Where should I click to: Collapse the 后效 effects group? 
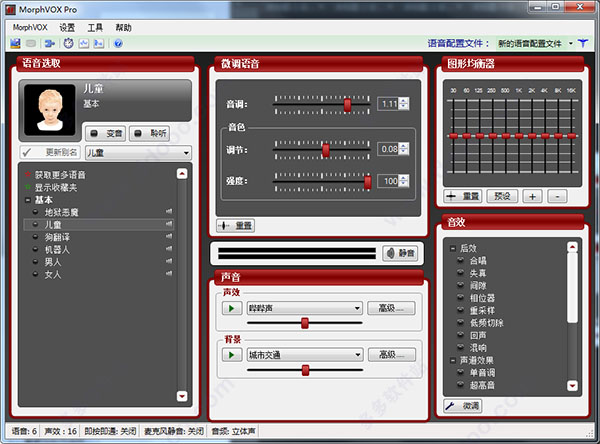[x=453, y=248]
